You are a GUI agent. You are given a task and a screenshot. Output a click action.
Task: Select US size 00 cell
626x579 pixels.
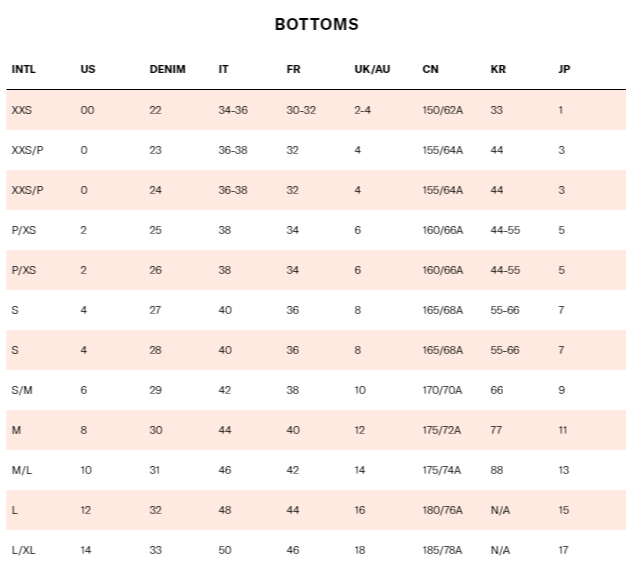coord(87,110)
